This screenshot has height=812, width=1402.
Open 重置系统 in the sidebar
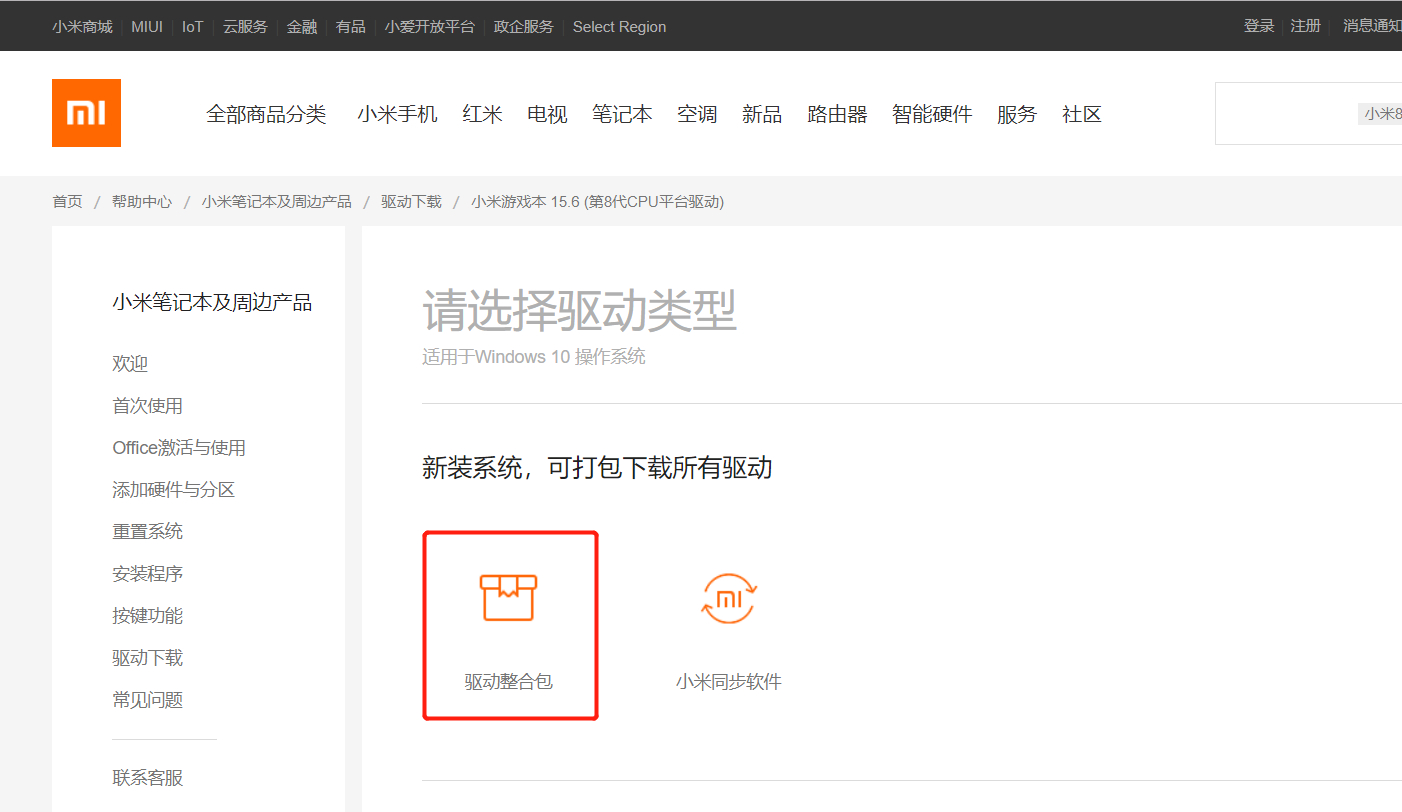pyautogui.click(x=148, y=532)
